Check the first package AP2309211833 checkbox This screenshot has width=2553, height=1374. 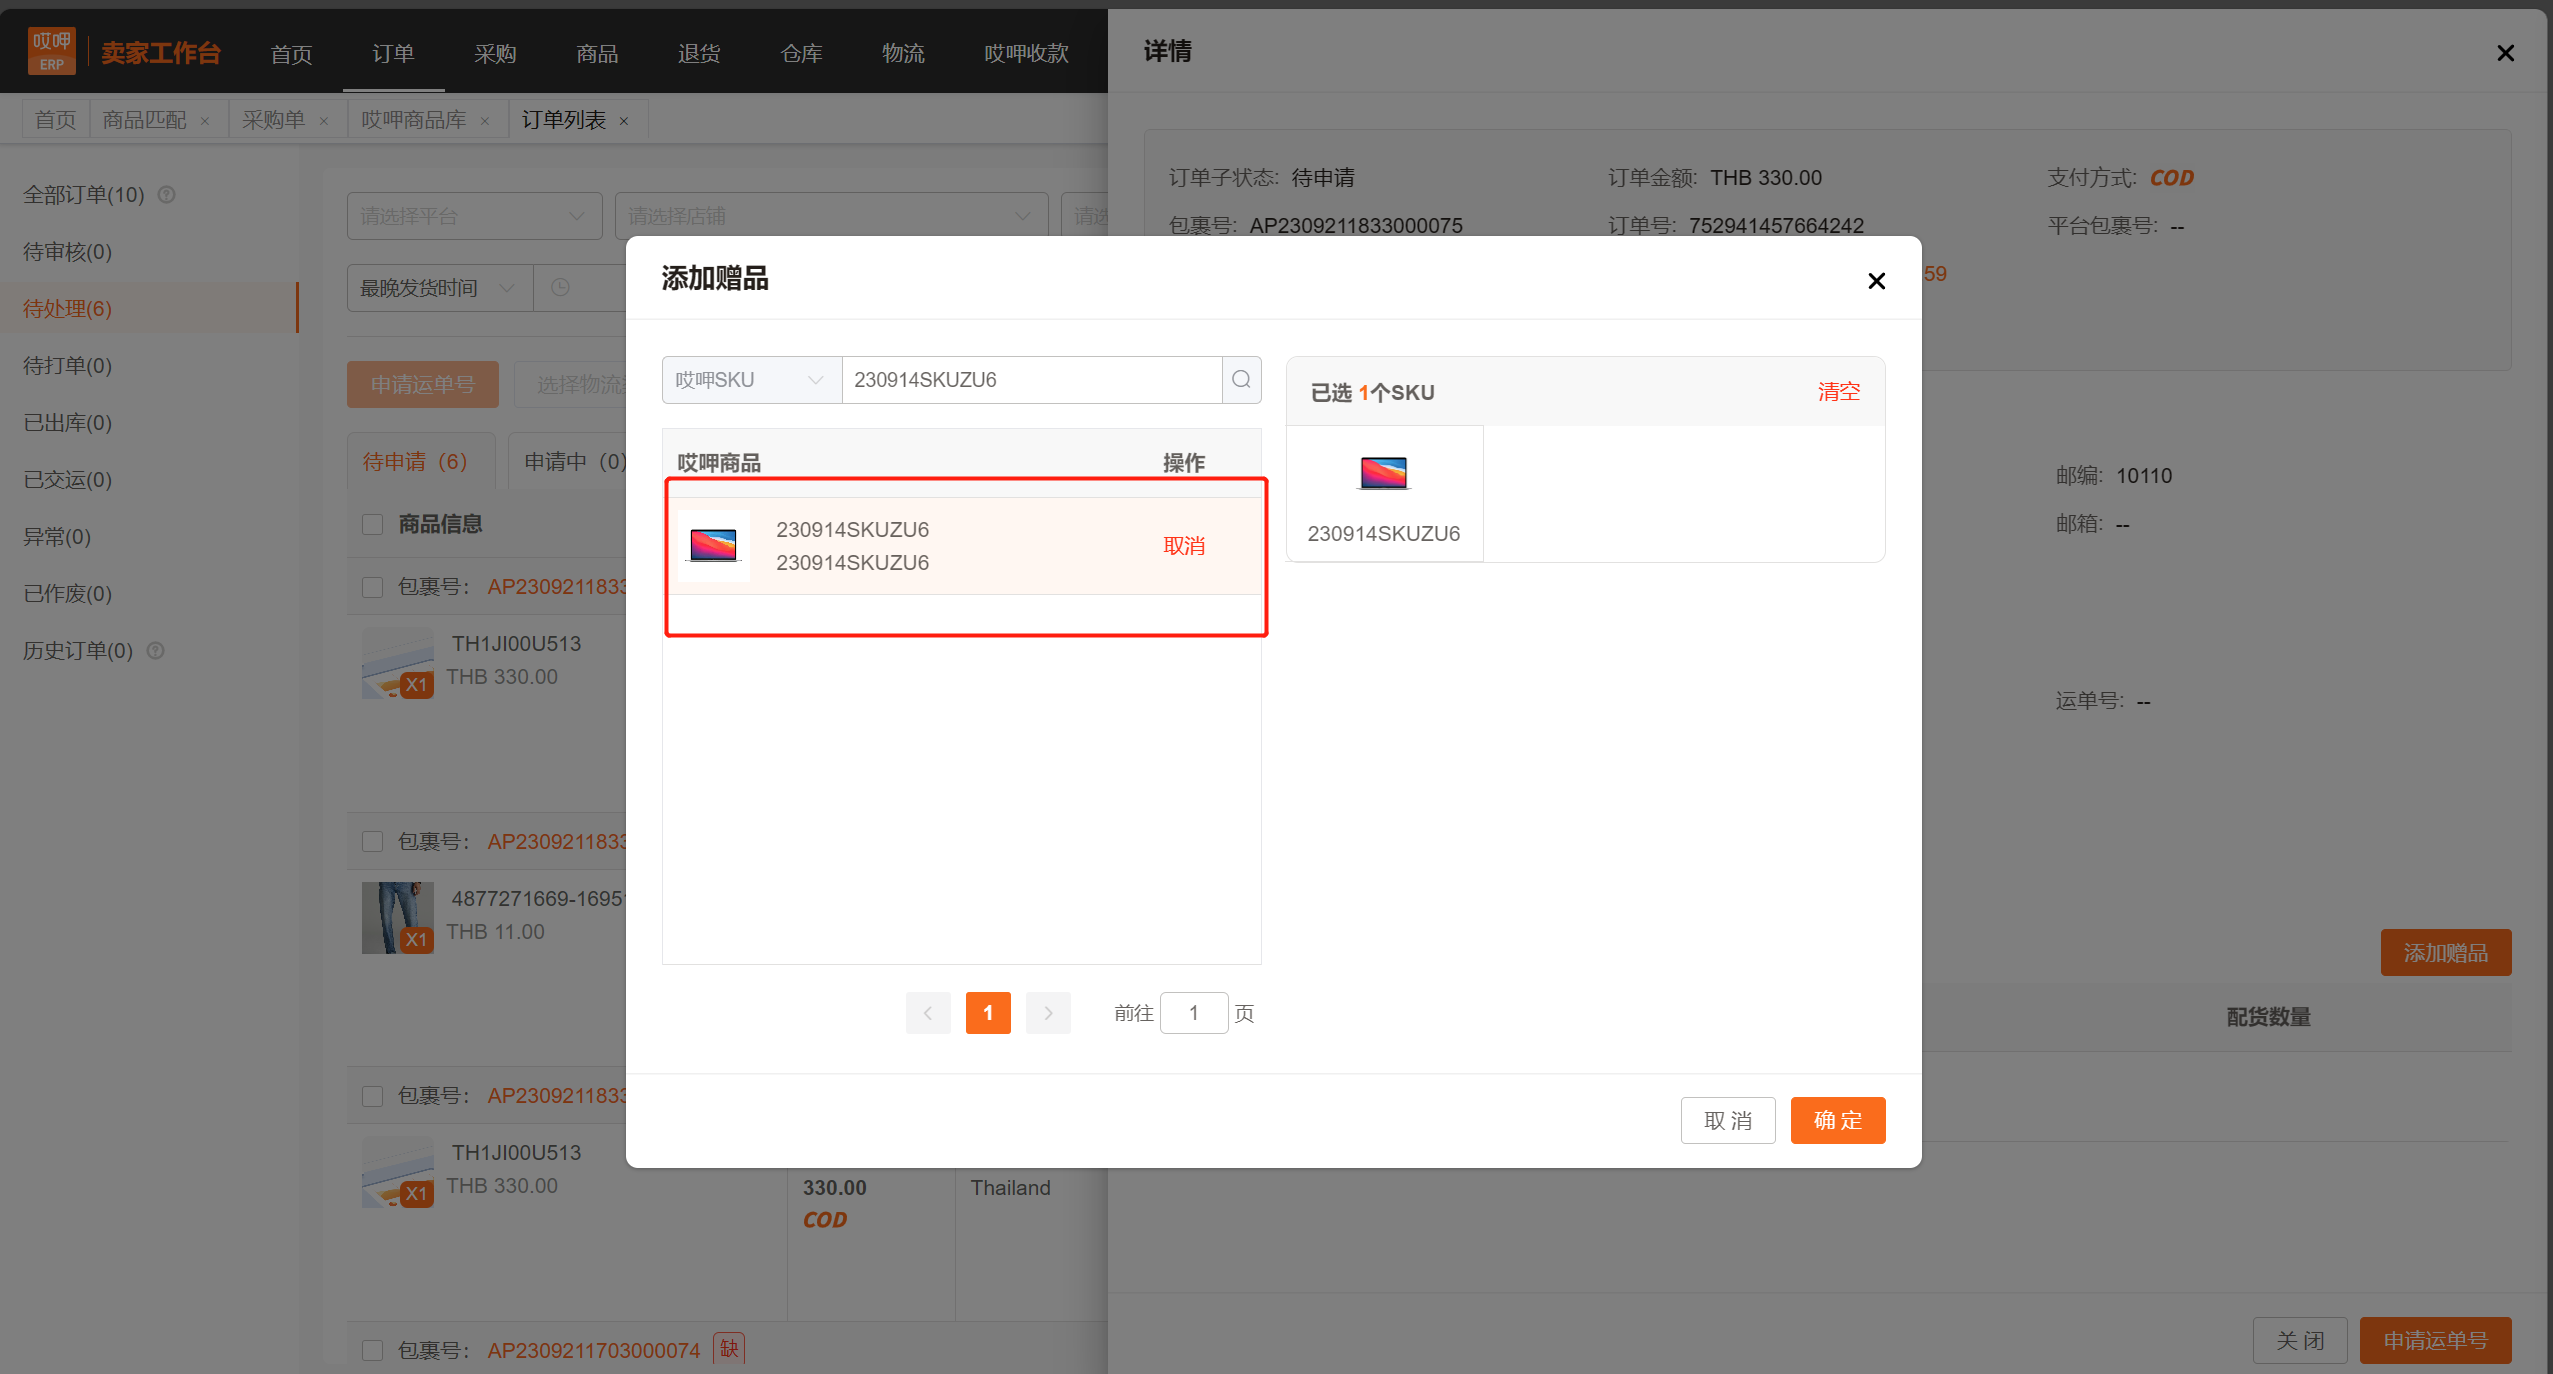click(373, 587)
